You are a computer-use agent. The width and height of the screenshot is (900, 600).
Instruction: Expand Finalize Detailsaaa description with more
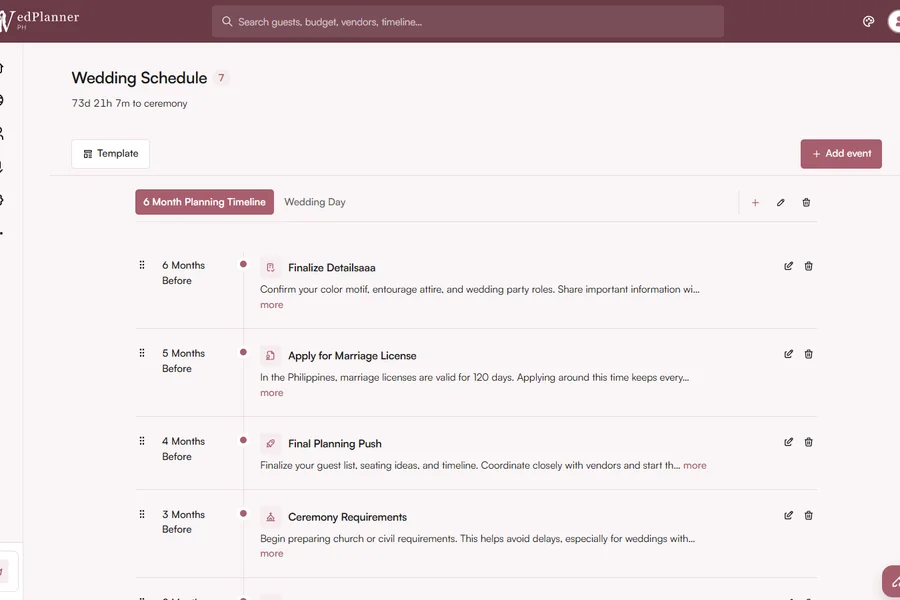coord(271,305)
